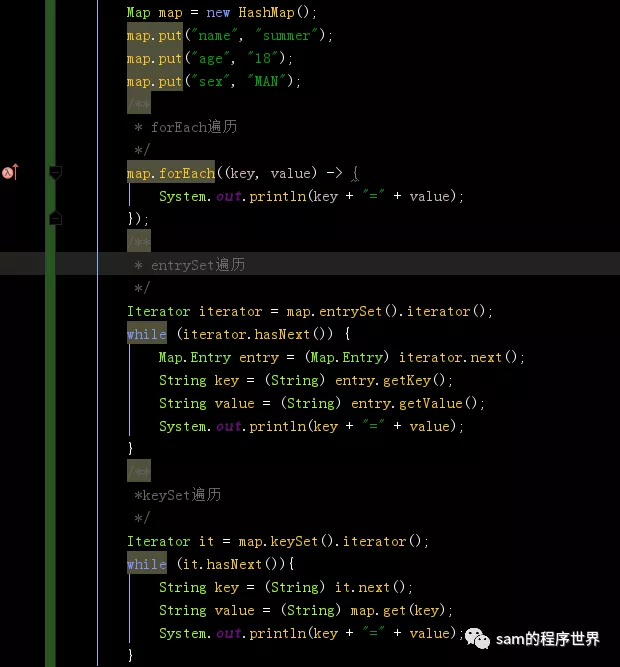Click the map.put("age", "18") line
The width and height of the screenshot is (620, 667).
click(x=210, y=58)
